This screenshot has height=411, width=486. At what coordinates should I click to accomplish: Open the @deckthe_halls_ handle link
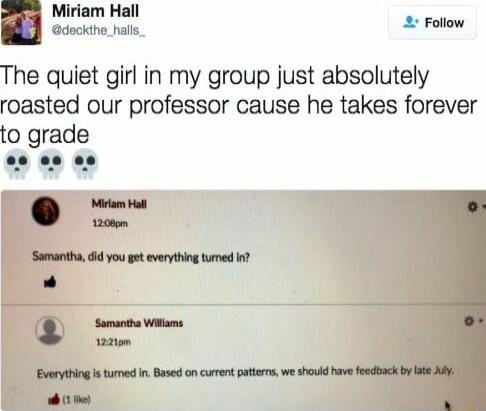pos(98,30)
